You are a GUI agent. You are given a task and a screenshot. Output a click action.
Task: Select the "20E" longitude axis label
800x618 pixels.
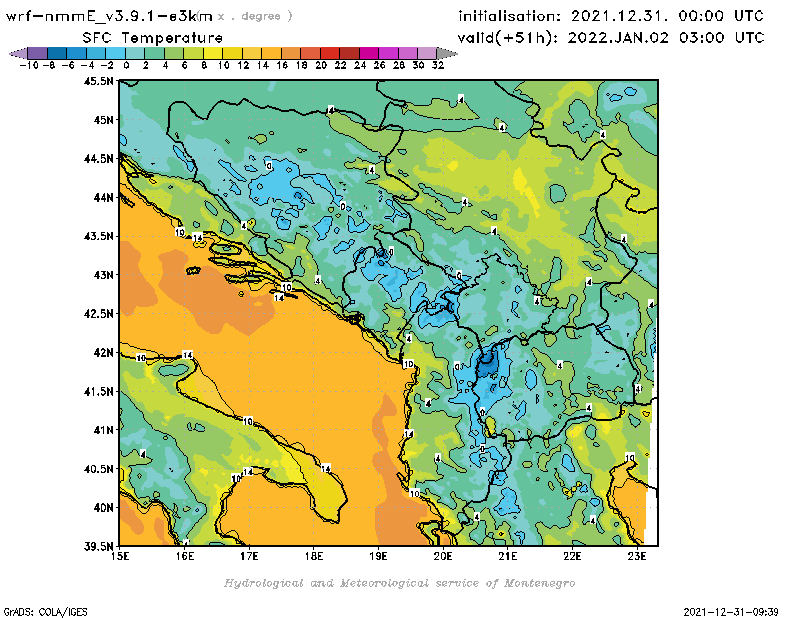pos(443,556)
